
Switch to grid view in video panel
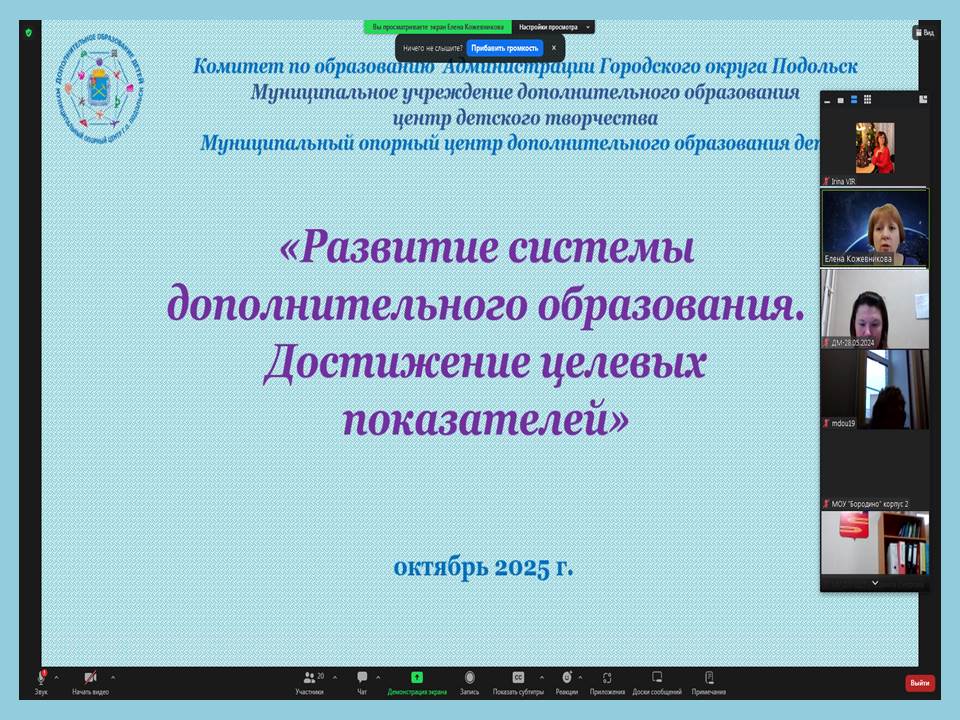[867, 100]
